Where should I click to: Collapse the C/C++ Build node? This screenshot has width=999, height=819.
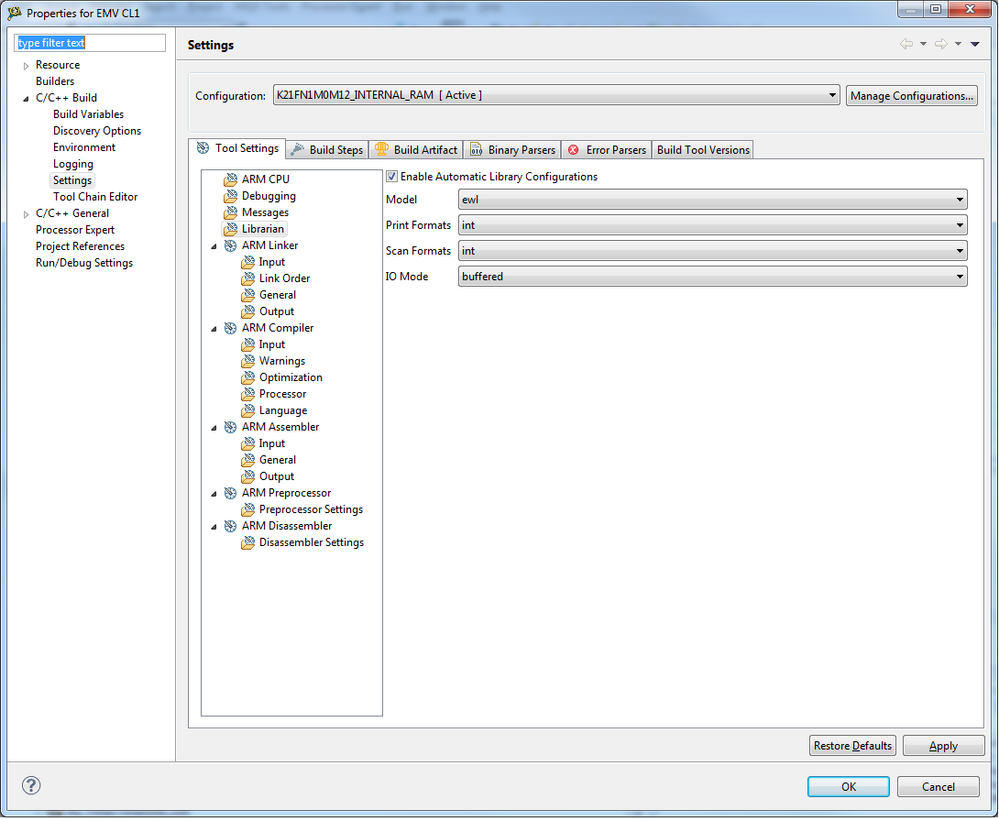pyautogui.click(x=26, y=99)
